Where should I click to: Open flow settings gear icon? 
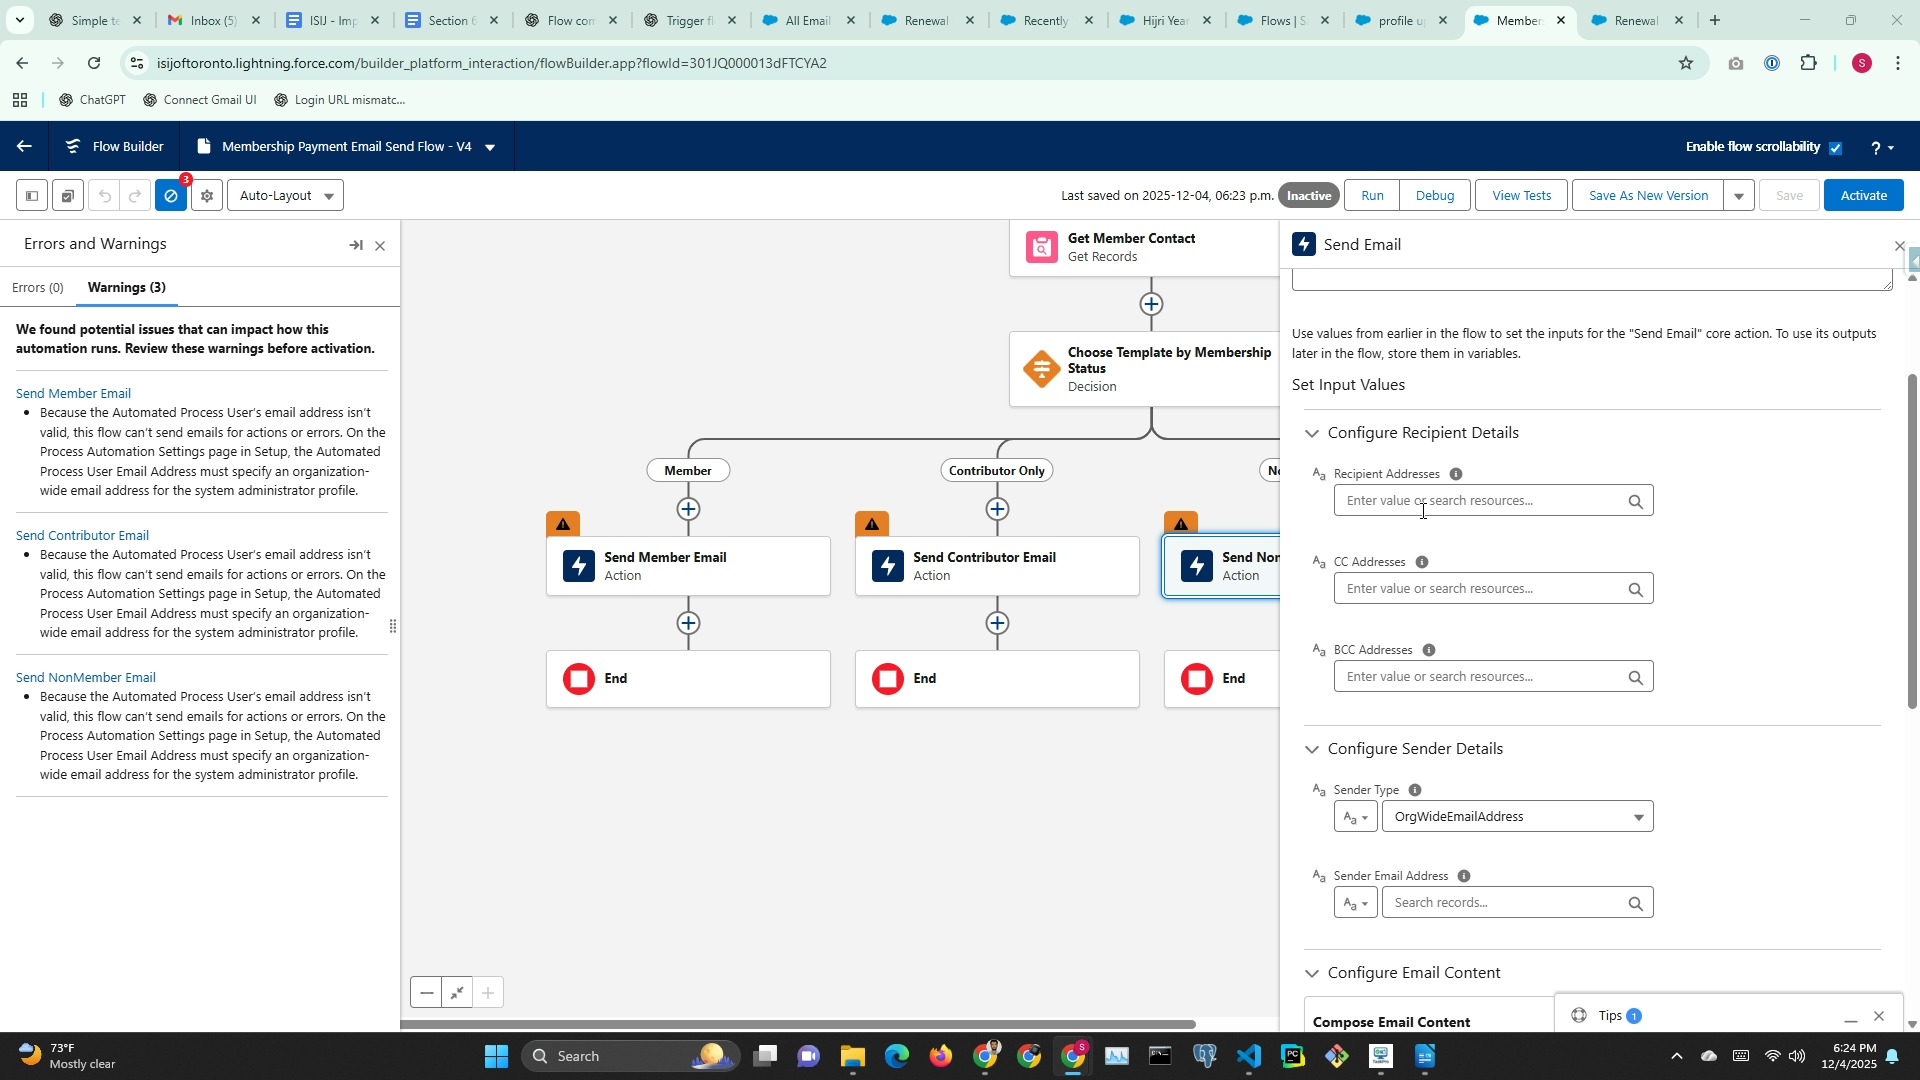click(207, 196)
